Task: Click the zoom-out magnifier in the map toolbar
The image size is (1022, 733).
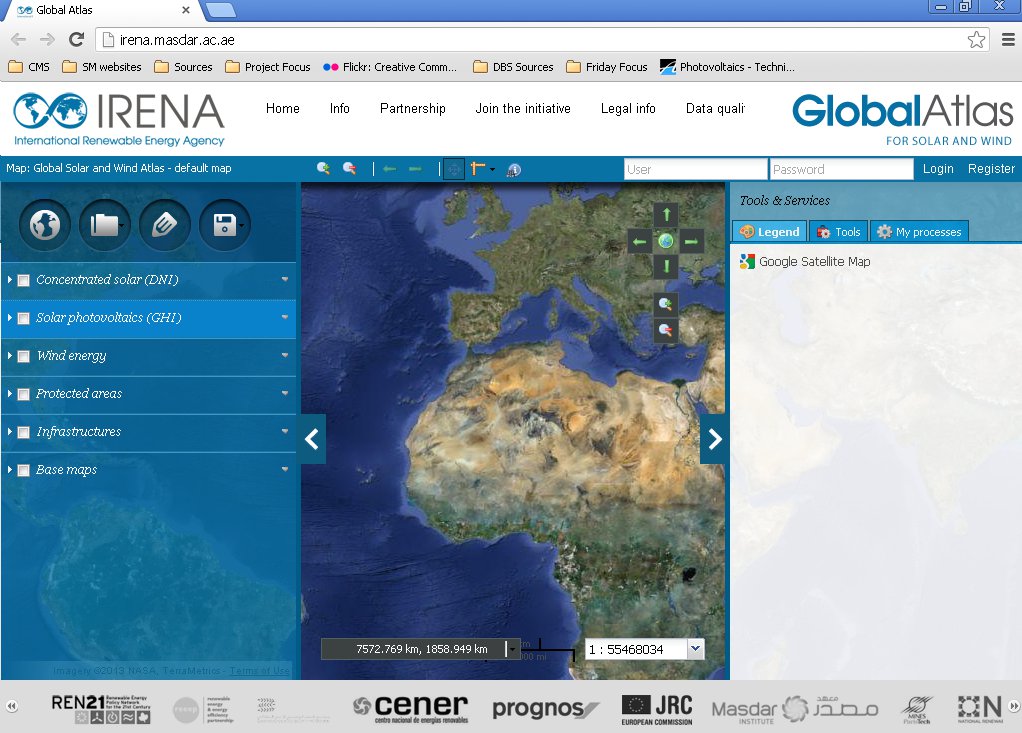Action: tap(349, 169)
